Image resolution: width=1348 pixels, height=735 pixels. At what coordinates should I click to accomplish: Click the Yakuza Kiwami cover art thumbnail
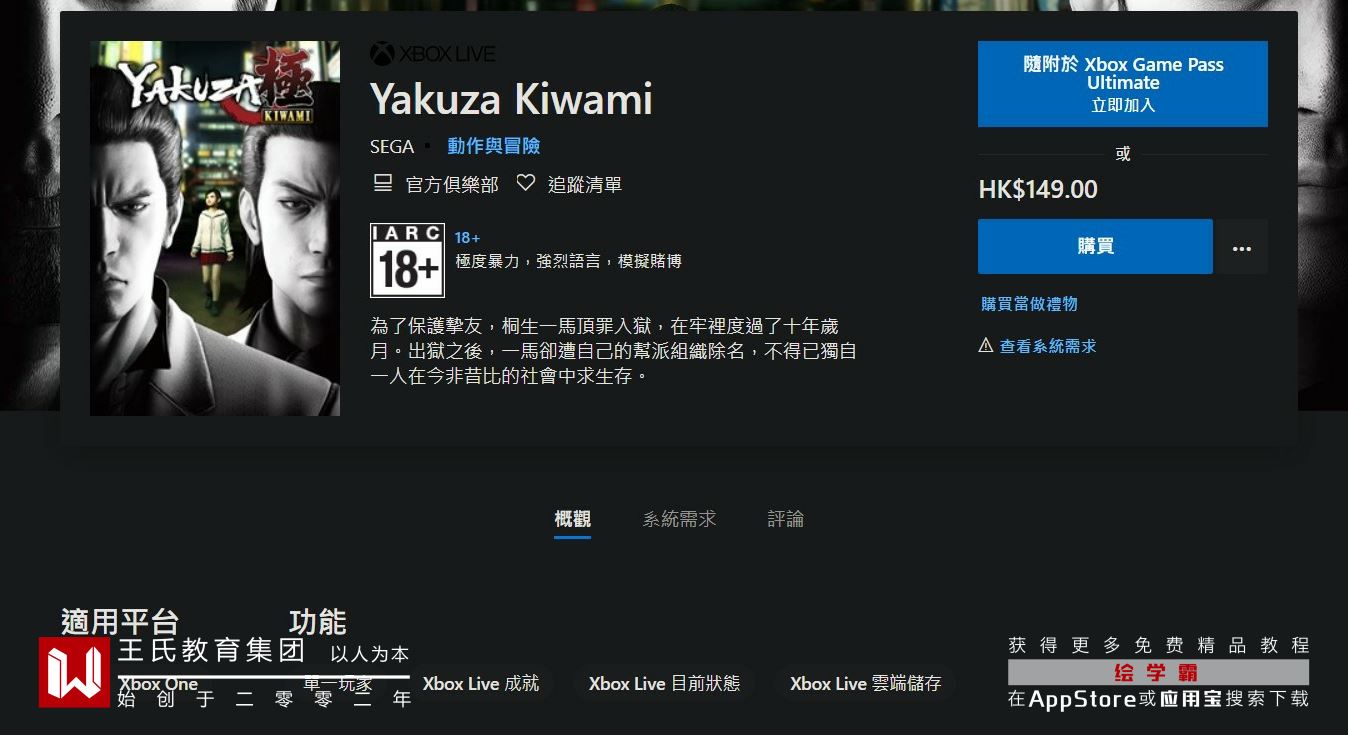215,228
